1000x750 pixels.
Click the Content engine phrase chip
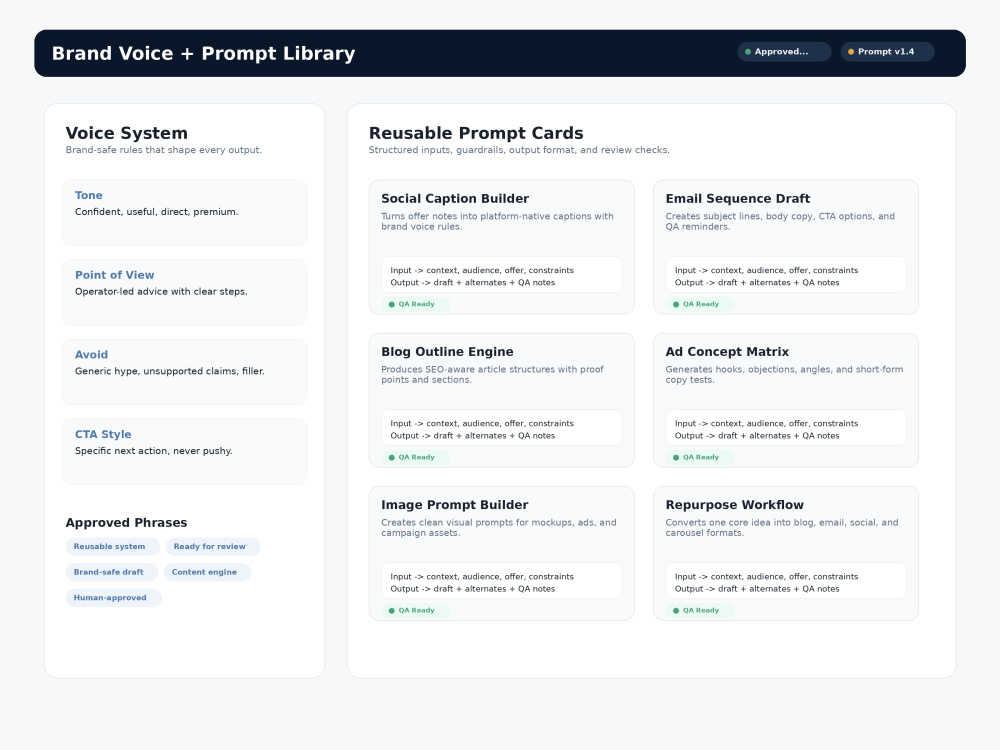click(x=207, y=572)
